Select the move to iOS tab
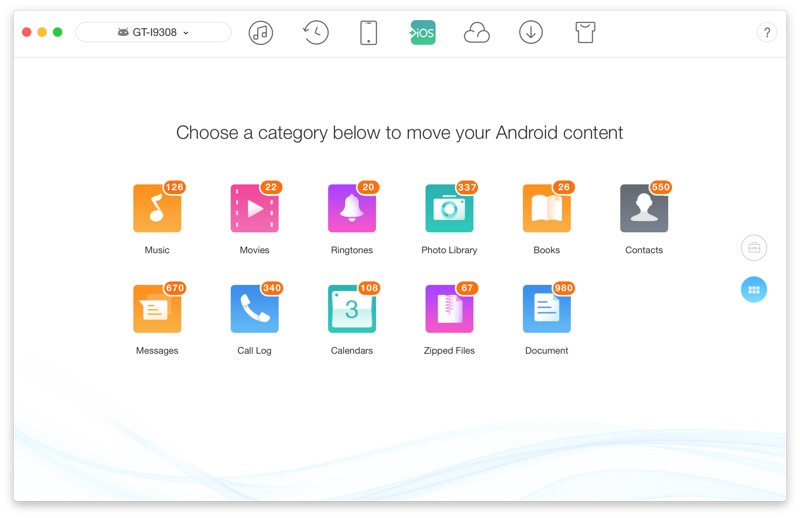This screenshot has width=800, height=518. 423,33
